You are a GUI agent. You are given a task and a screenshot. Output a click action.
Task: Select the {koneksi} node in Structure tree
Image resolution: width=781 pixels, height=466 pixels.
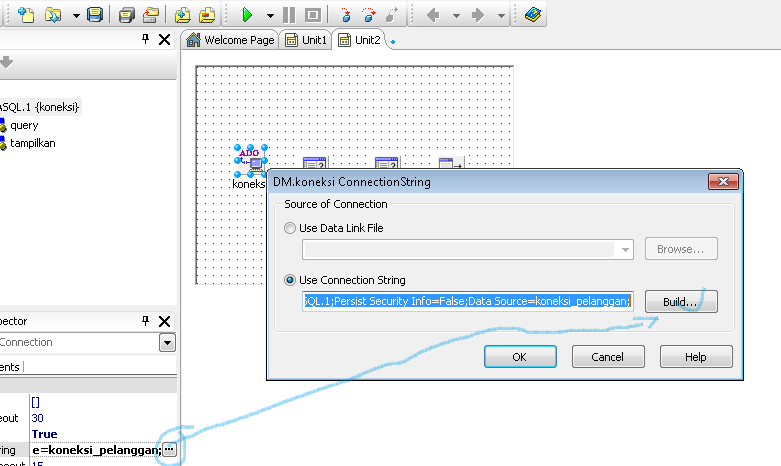[40, 107]
